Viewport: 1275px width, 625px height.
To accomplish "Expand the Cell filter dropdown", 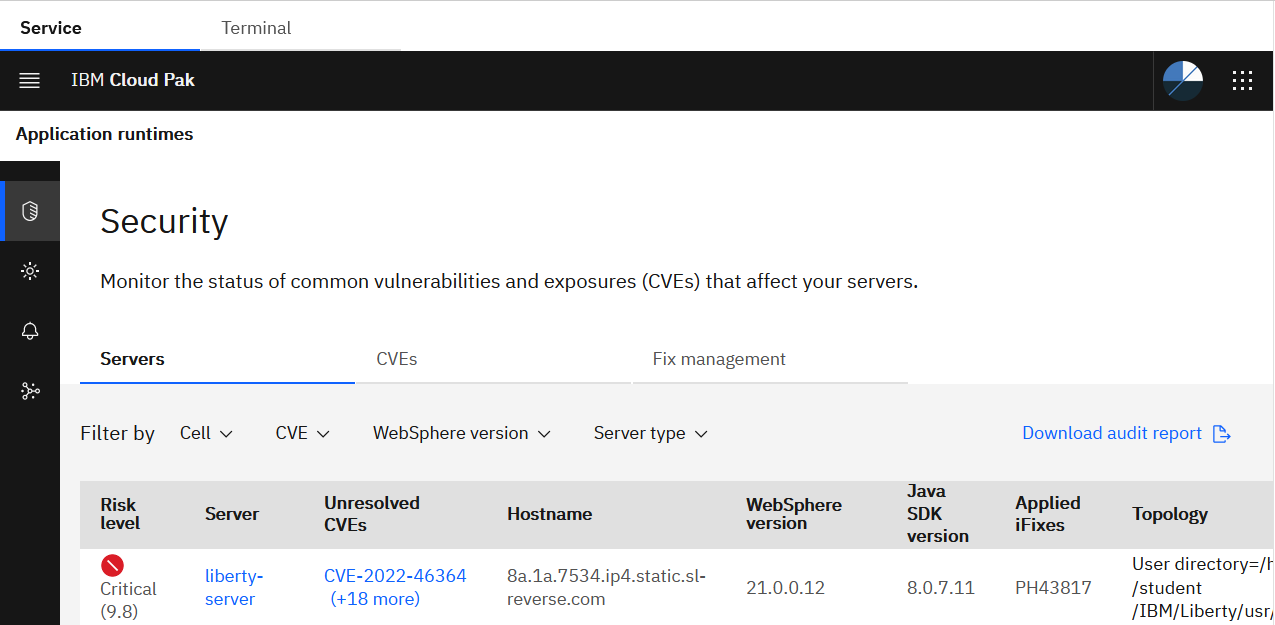I will 206,433.
